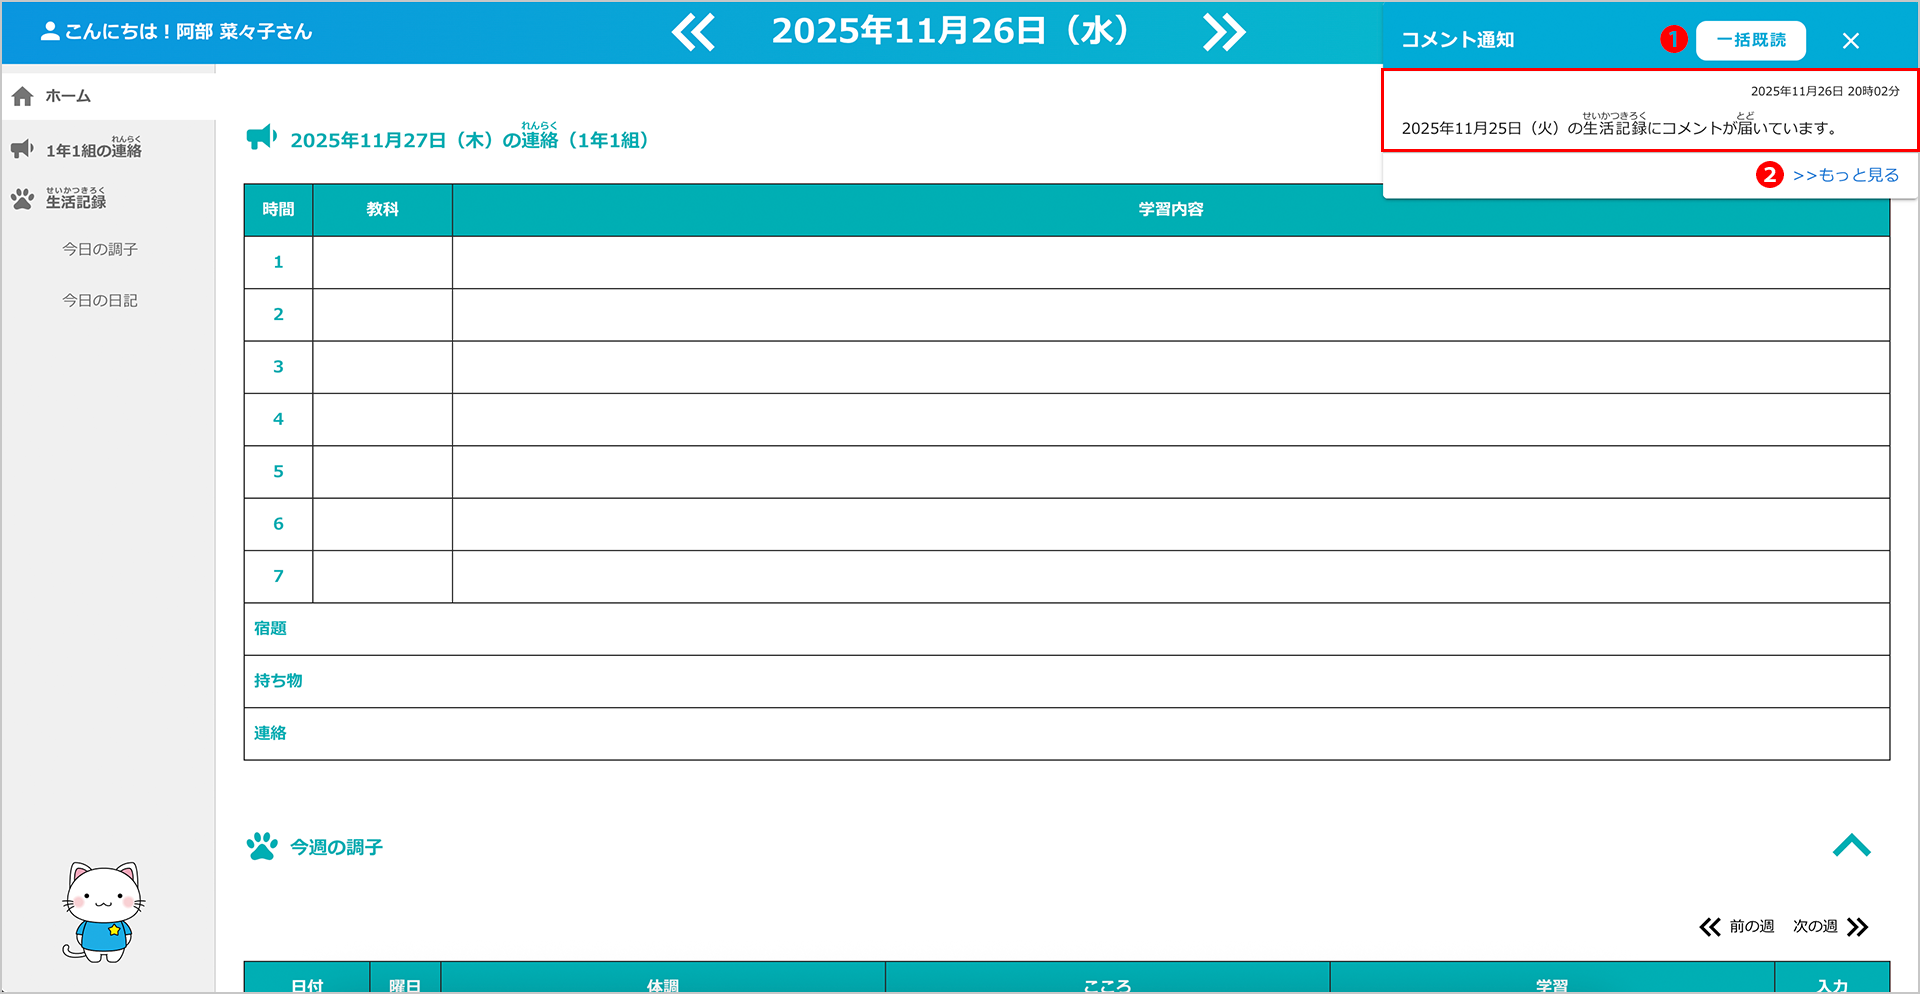
Task: Advance to next day with double-right arrow
Action: (x=1224, y=32)
